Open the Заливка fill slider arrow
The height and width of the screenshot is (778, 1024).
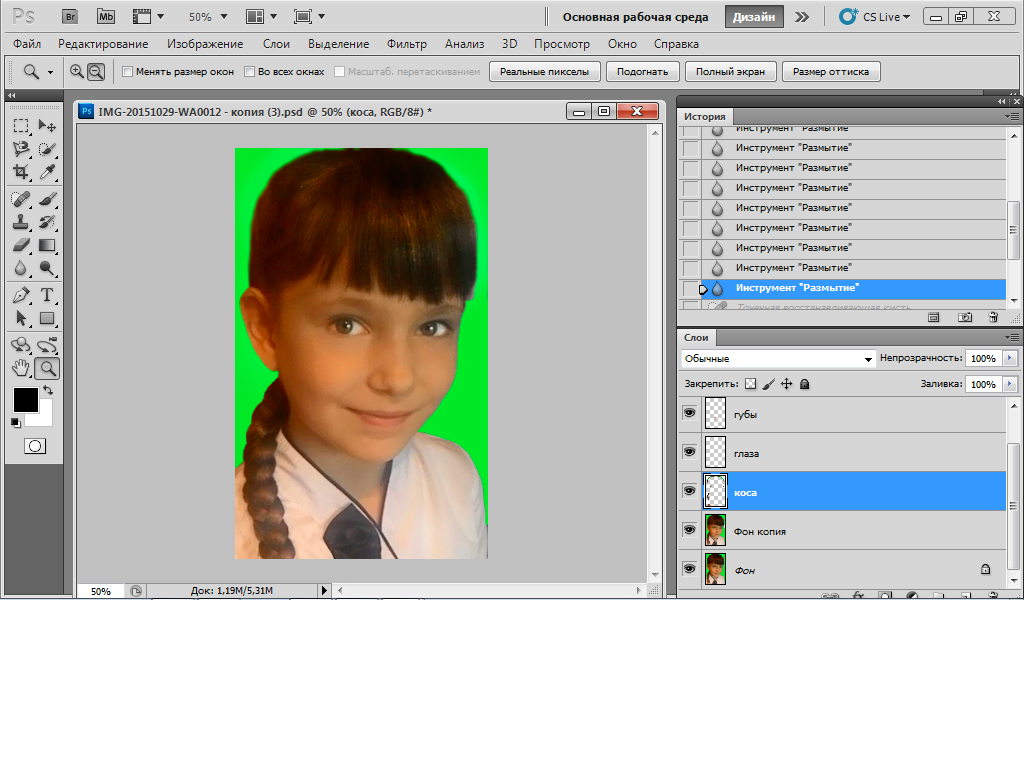[1009, 384]
